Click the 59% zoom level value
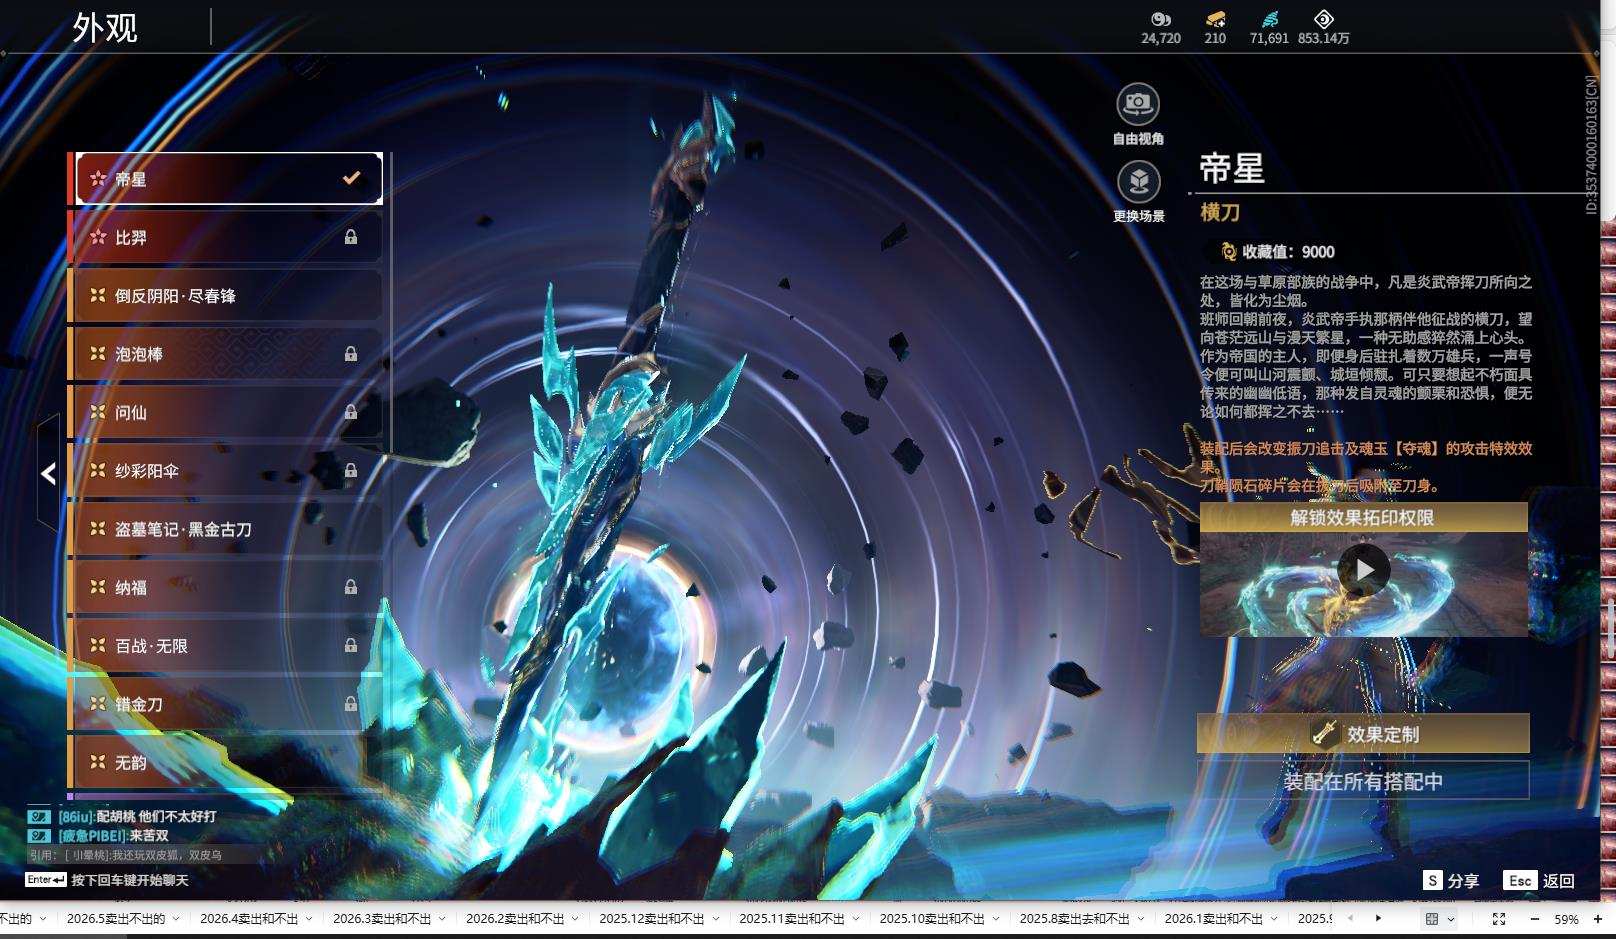The width and height of the screenshot is (1616, 939). click(x=1566, y=919)
